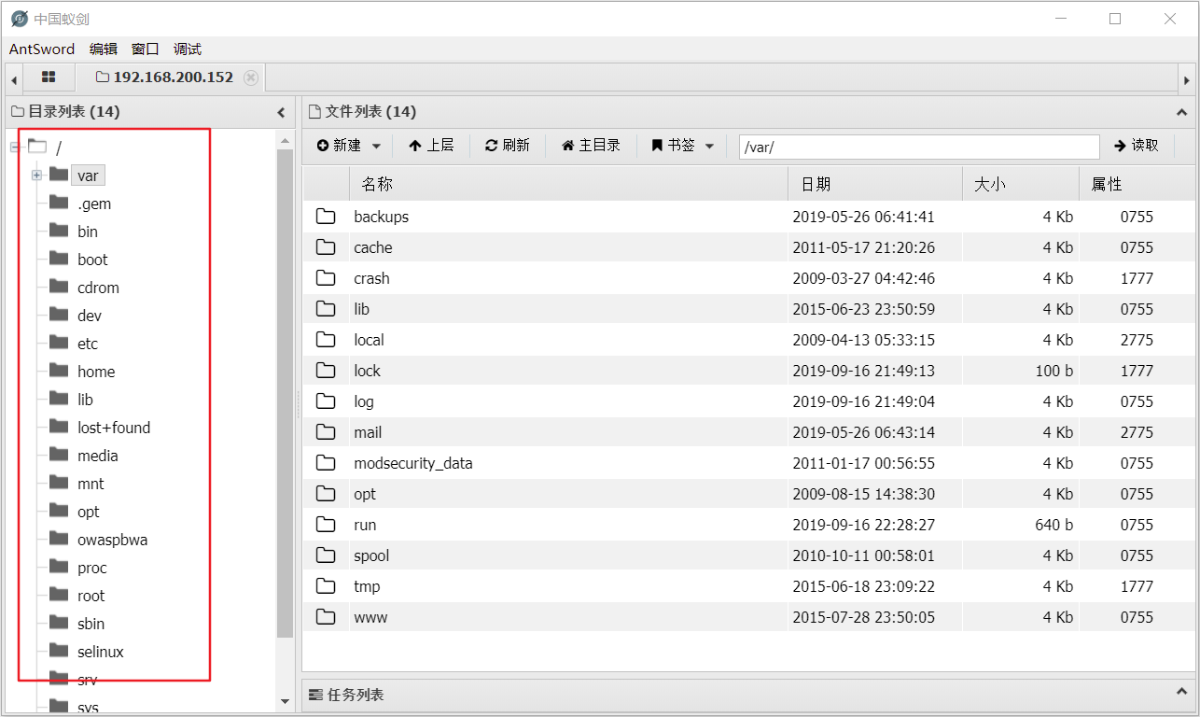This screenshot has width=1200, height=717.
Task: Collapse the root / tree node
Action: (15, 147)
